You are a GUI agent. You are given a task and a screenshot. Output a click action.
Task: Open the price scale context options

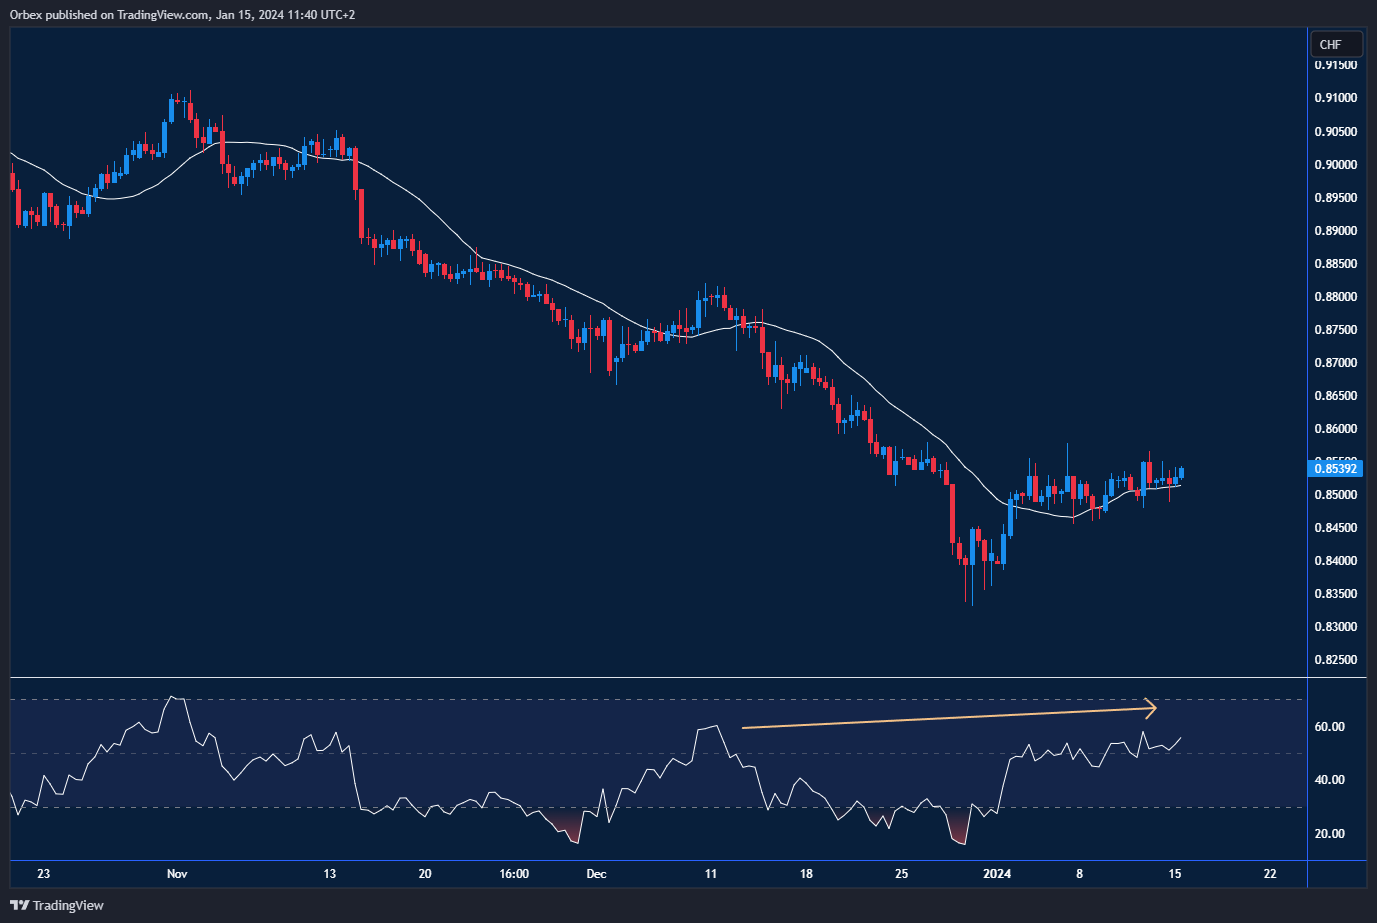point(1335,350)
